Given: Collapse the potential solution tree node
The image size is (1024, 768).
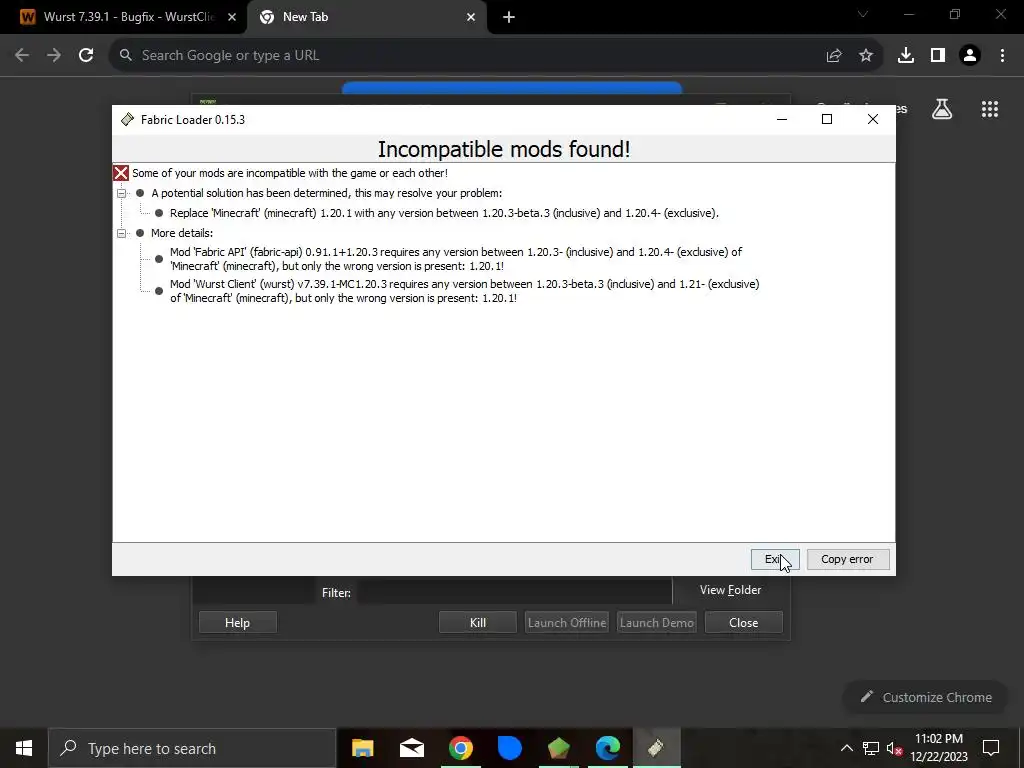Looking at the screenshot, I should 121,193.
